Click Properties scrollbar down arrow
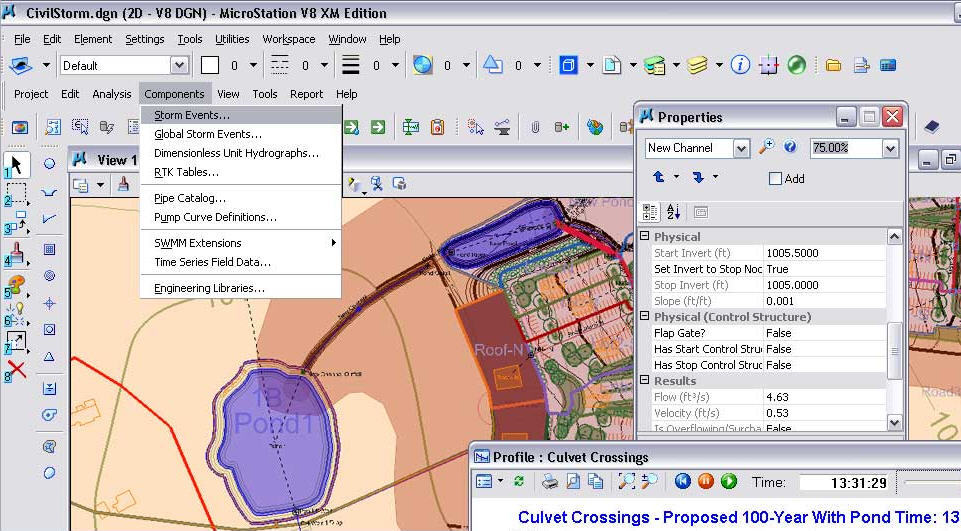The width and height of the screenshot is (961, 531). click(894, 422)
